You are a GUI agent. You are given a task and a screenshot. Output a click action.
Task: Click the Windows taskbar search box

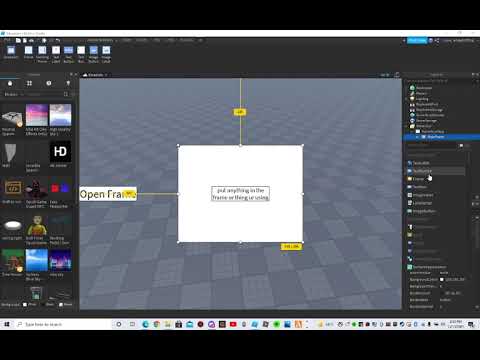point(62,324)
